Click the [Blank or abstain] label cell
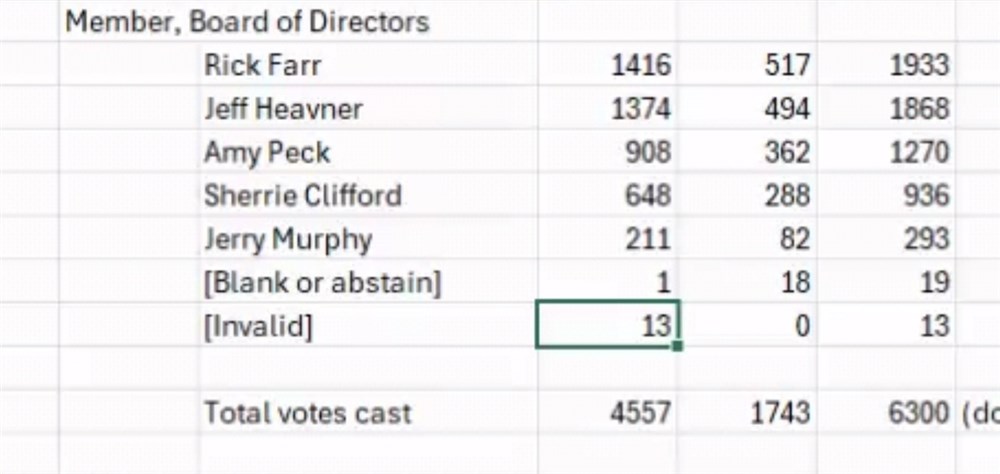This screenshot has width=1000, height=474. pos(369,282)
